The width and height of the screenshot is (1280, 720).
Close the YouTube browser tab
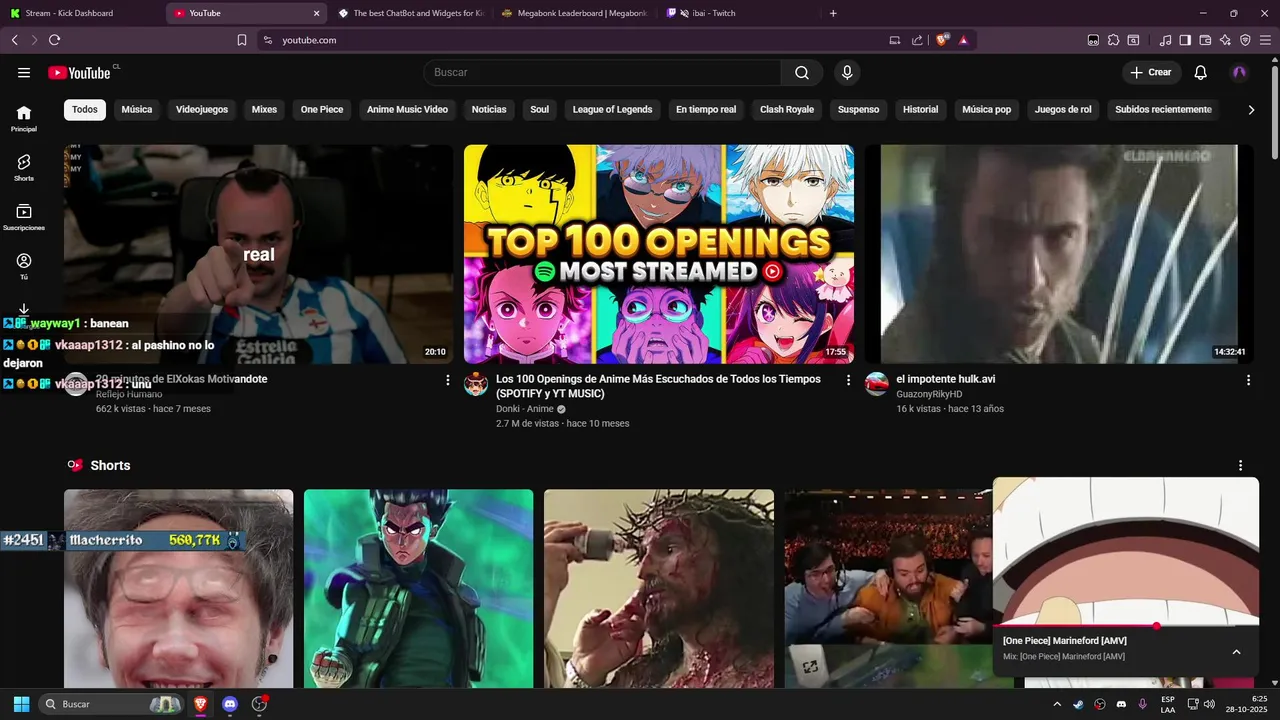click(317, 13)
